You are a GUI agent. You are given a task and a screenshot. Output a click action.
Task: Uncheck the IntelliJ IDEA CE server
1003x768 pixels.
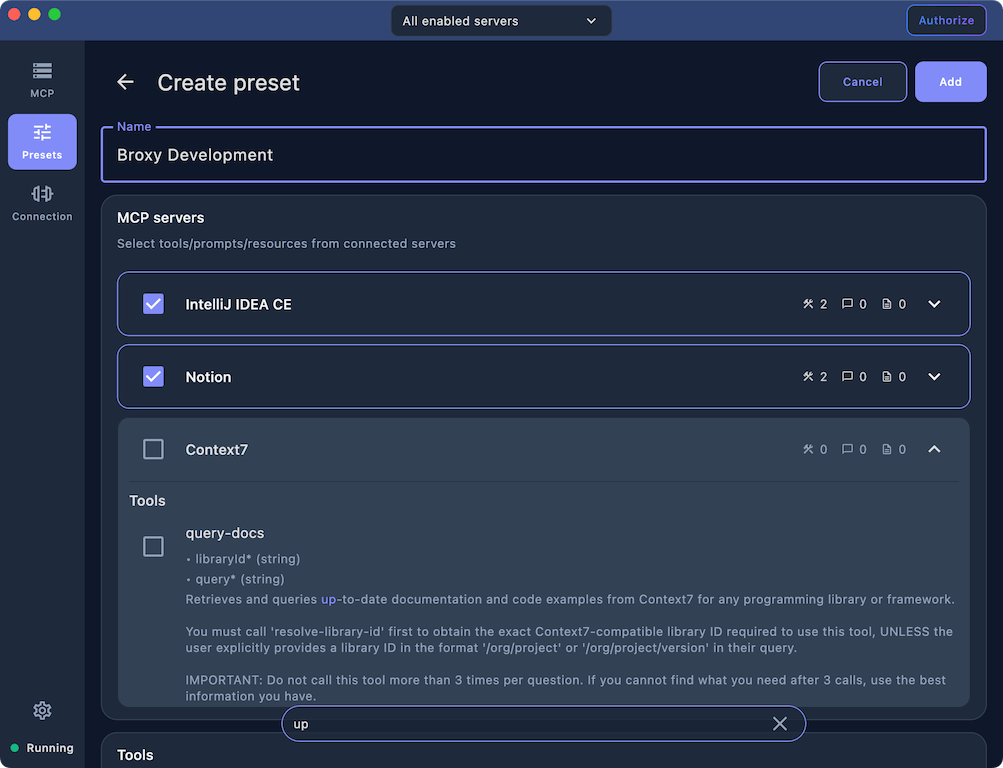coord(153,304)
